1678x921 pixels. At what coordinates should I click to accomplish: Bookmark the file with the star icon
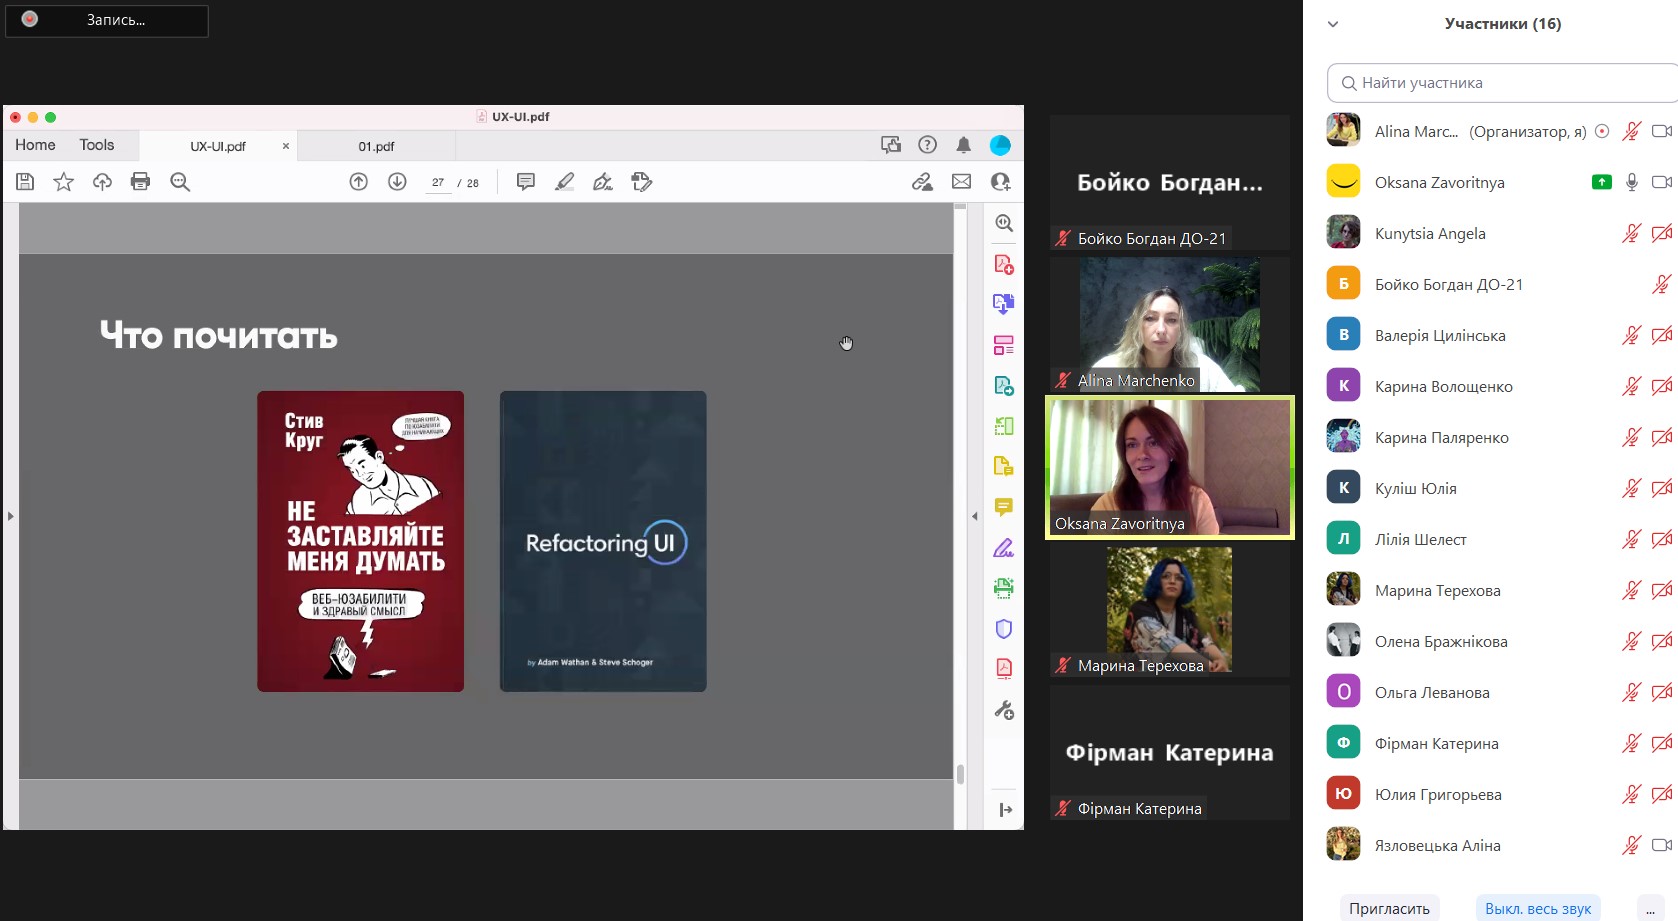64,181
